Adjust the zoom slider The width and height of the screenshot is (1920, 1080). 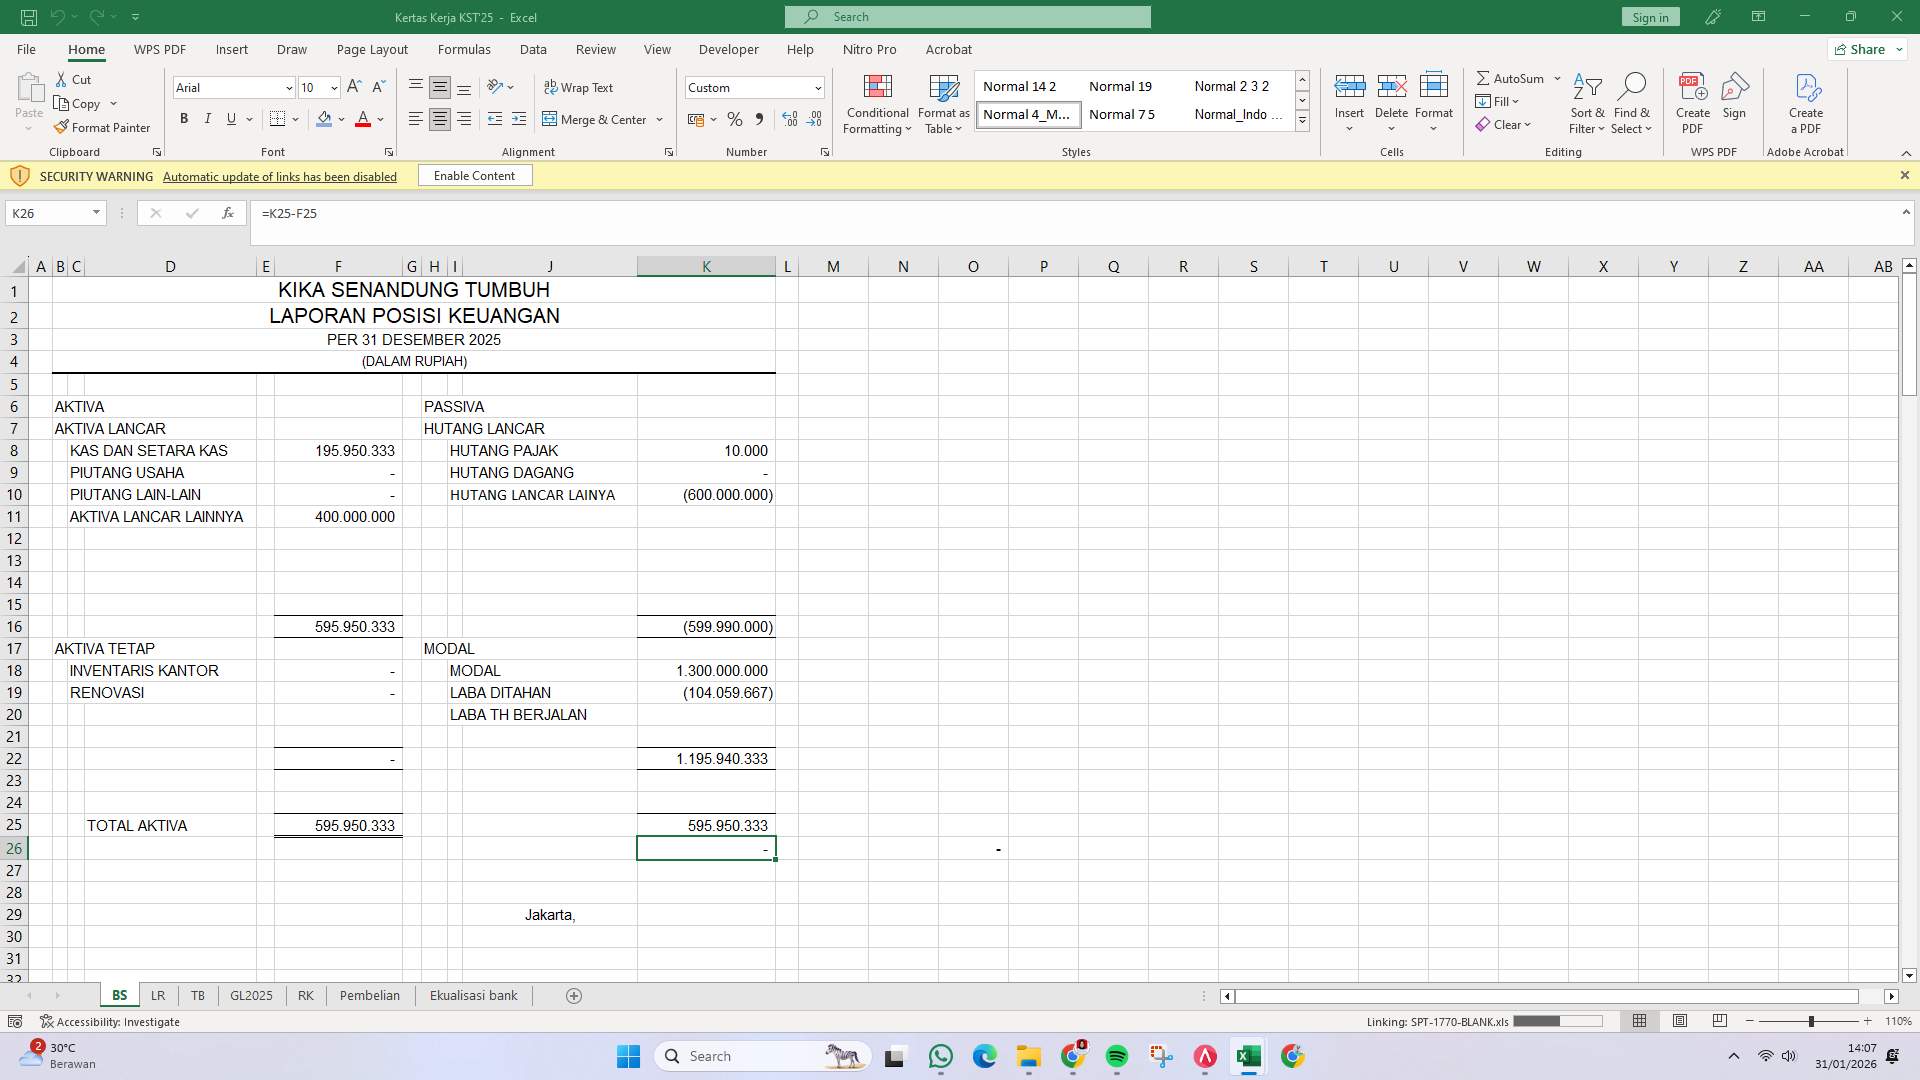[1810, 1021]
